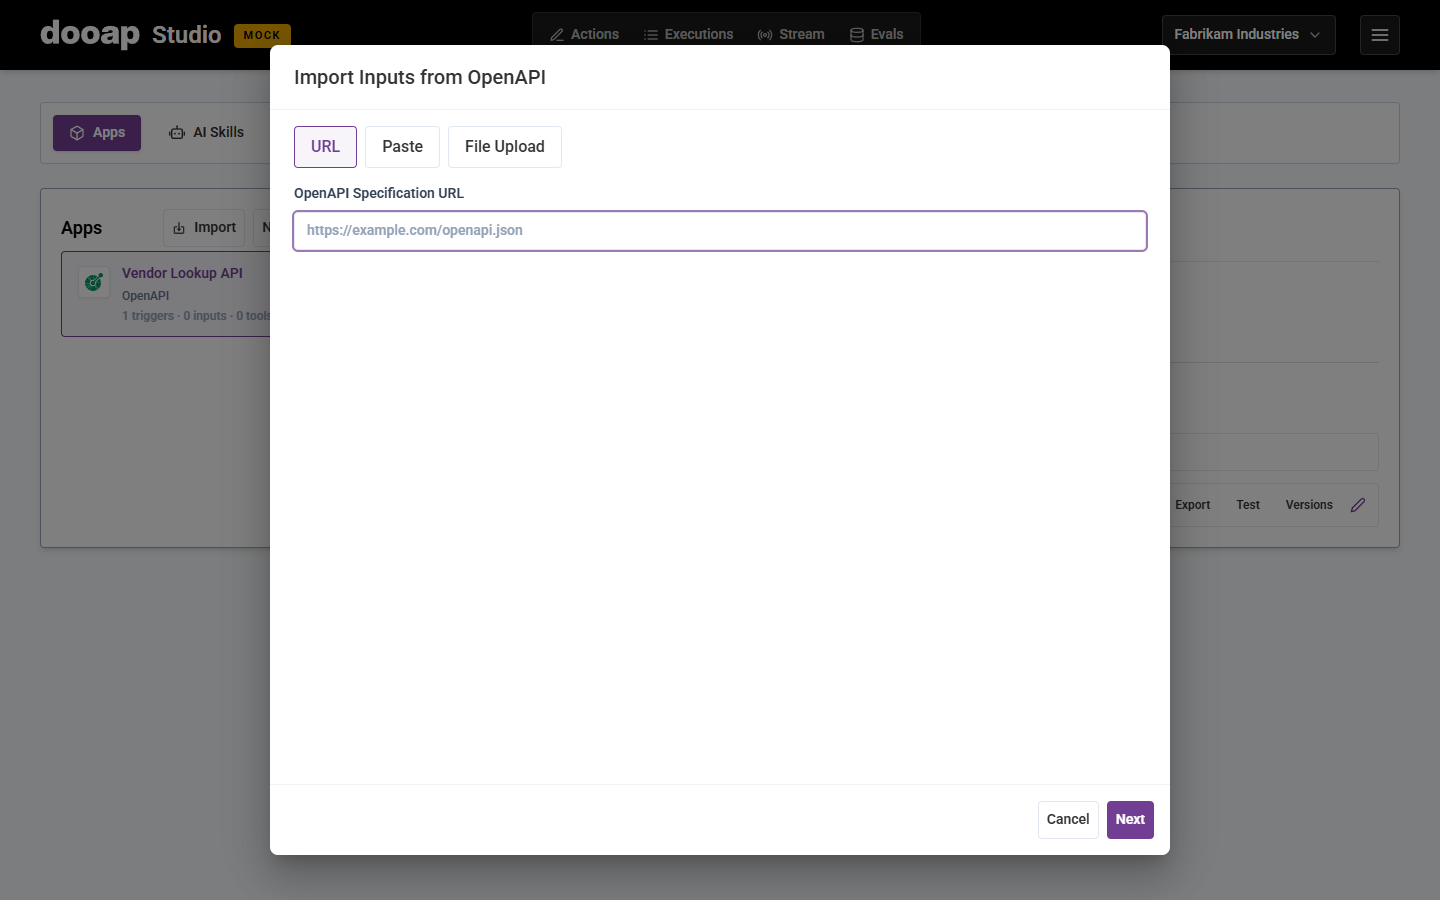This screenshot has height=900, width=1440.
Task: Click the AI Skills robot icon
Action: 177,133
